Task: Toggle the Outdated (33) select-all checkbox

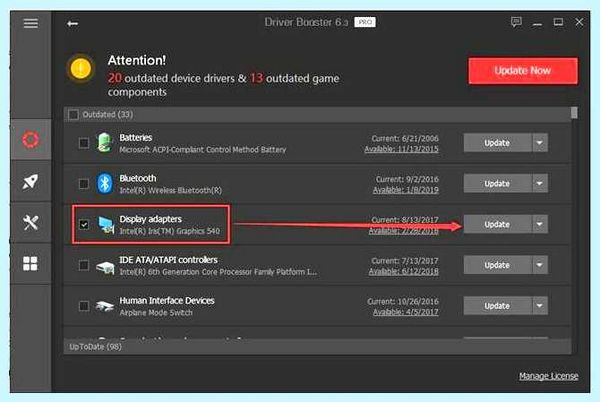Action: point(73,114)
